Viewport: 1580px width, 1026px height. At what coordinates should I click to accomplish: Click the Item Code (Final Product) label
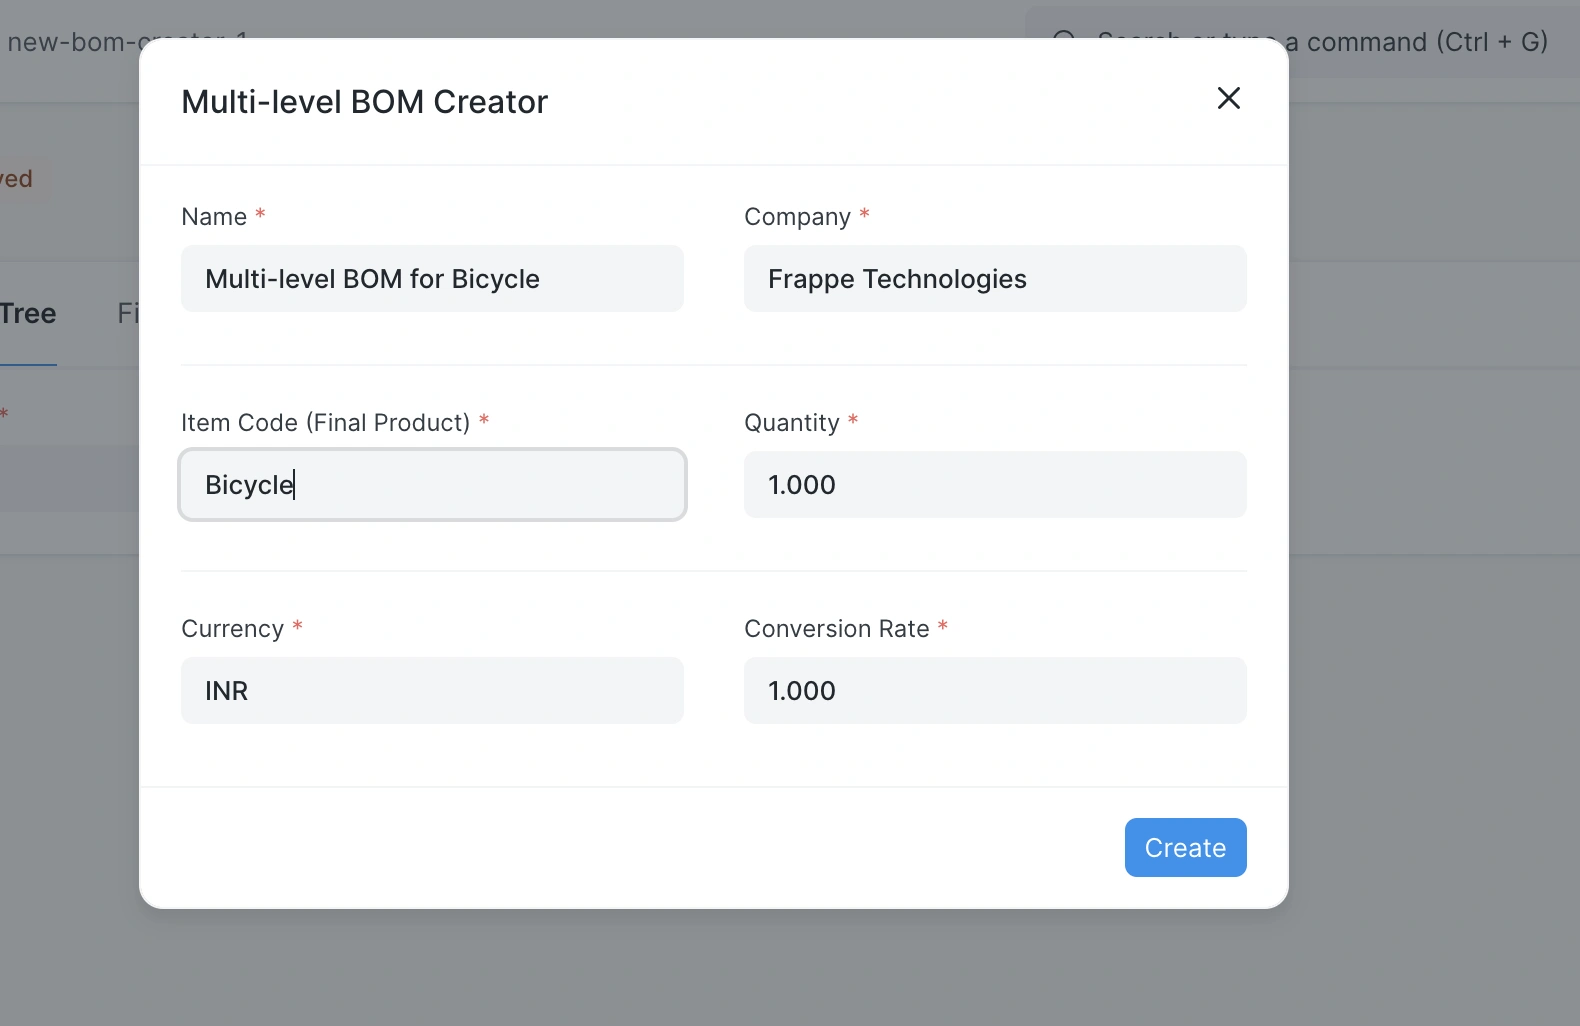[x=325, y=423]
